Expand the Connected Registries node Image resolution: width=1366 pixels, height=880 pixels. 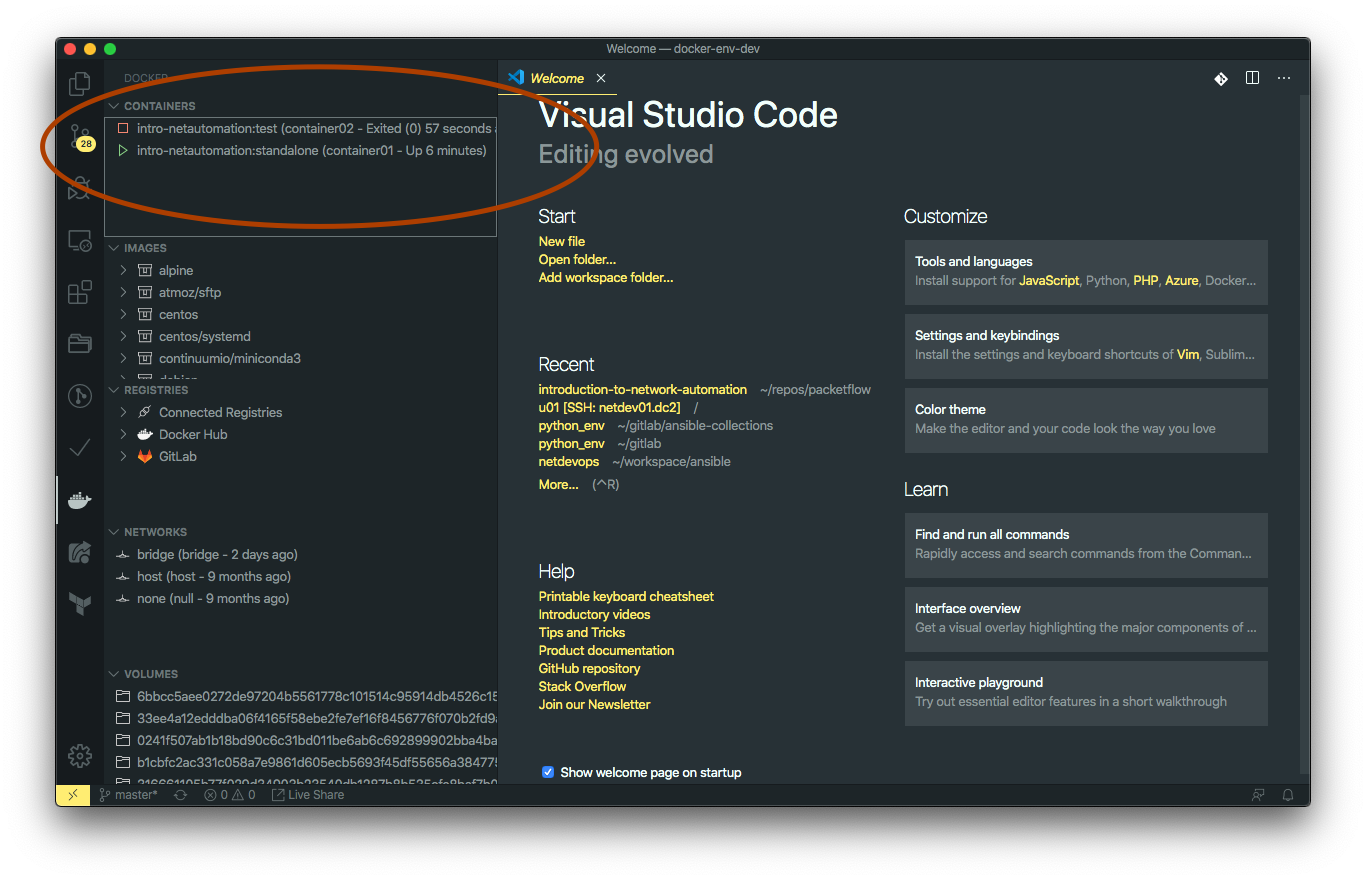[x=123, y=412]
